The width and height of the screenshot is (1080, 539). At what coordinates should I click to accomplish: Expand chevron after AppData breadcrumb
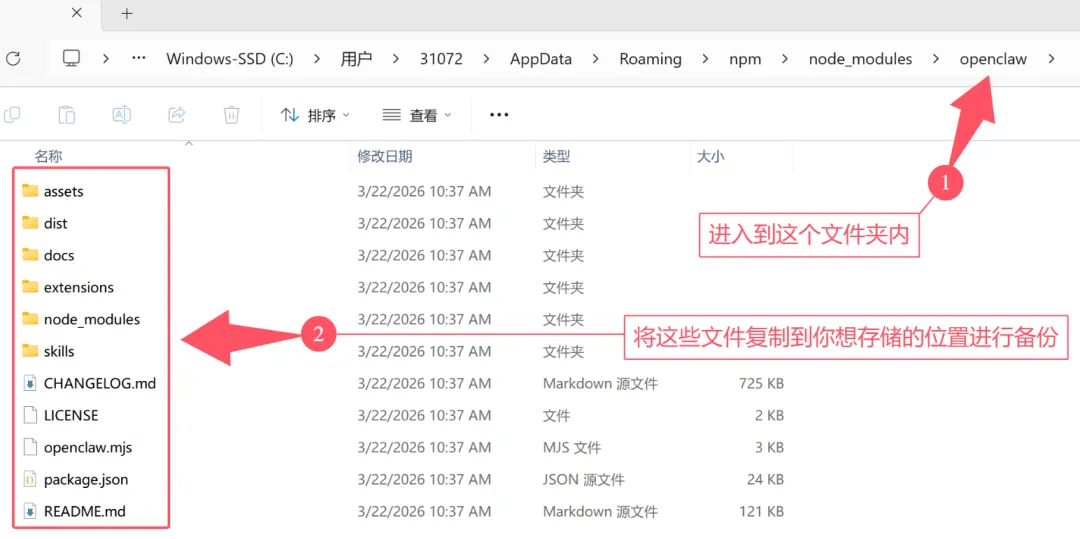tap(596, 59)
